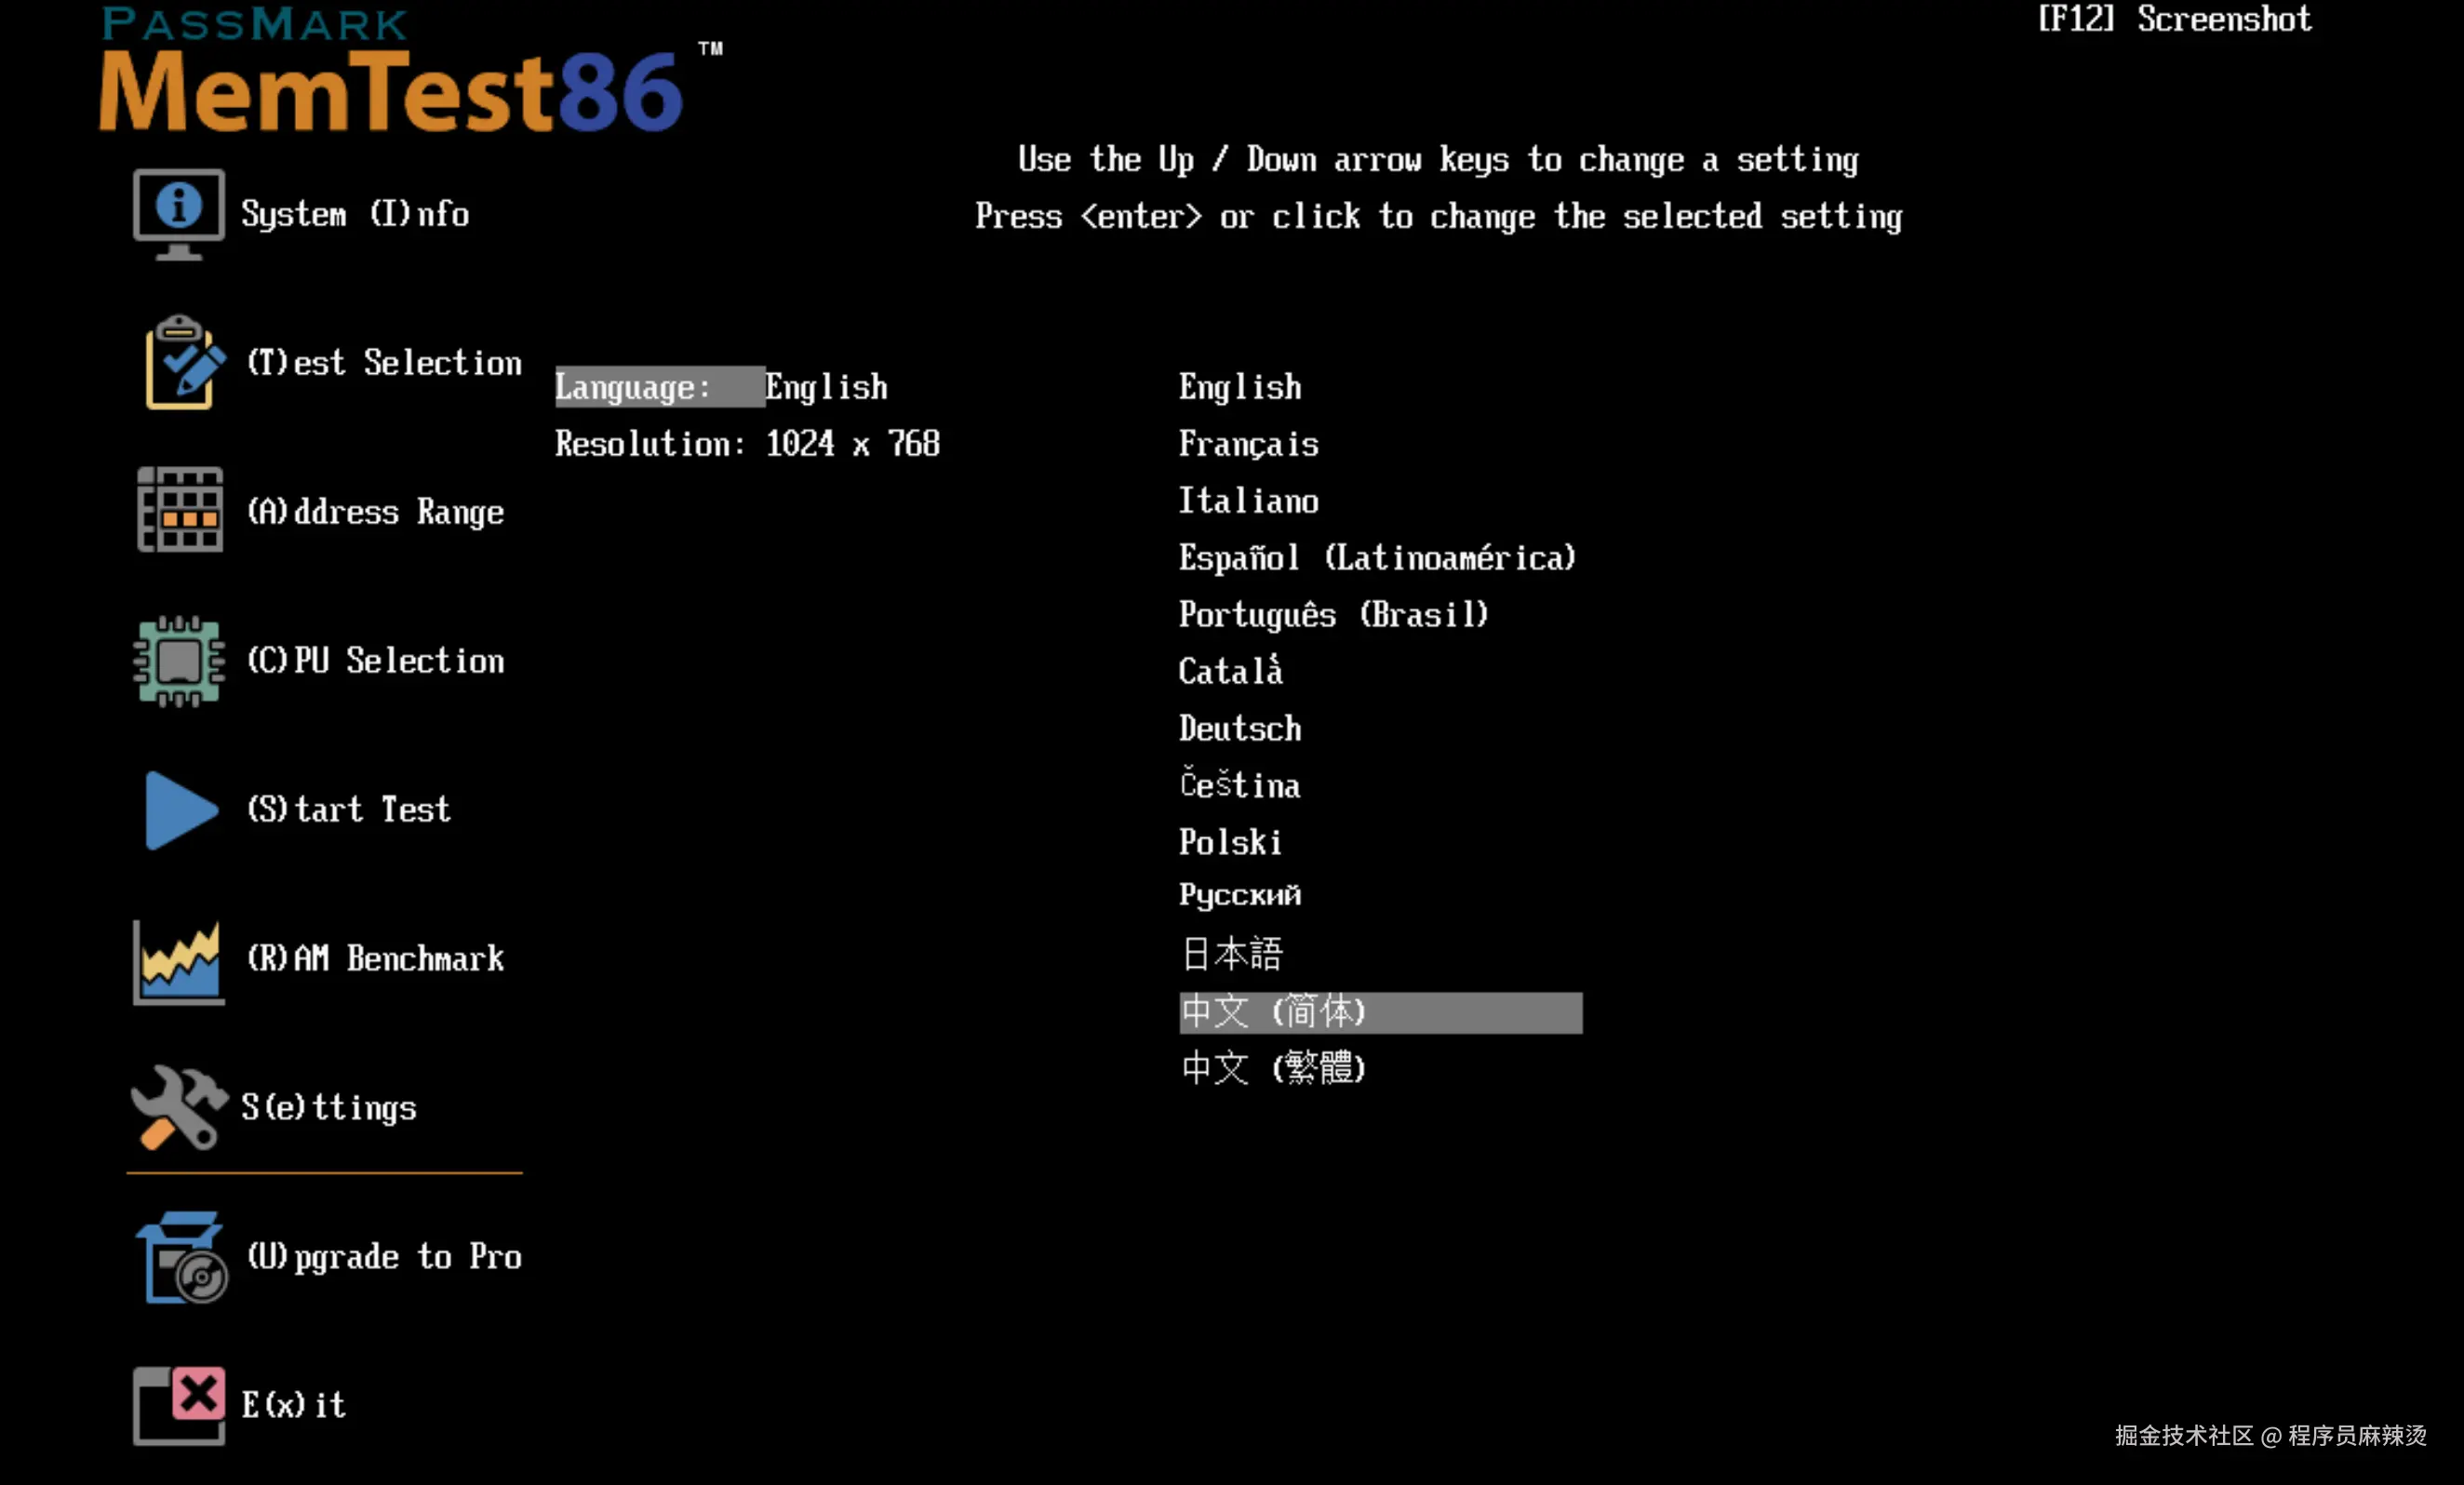The image size is (2464, 1485).
Task: Click the Exit red X icon
Action: [179, 1405]
